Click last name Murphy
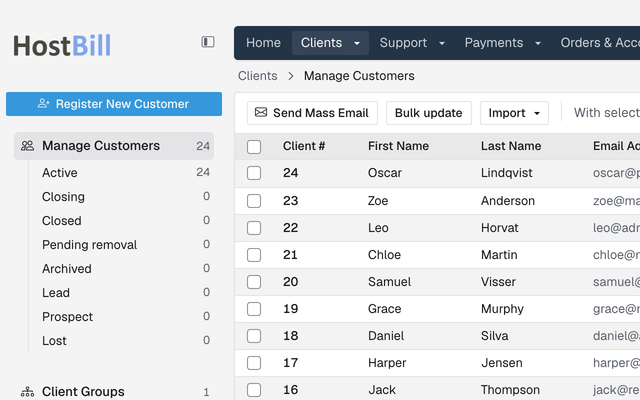Viewport: 640px width, 400px height. click(502, 309)
